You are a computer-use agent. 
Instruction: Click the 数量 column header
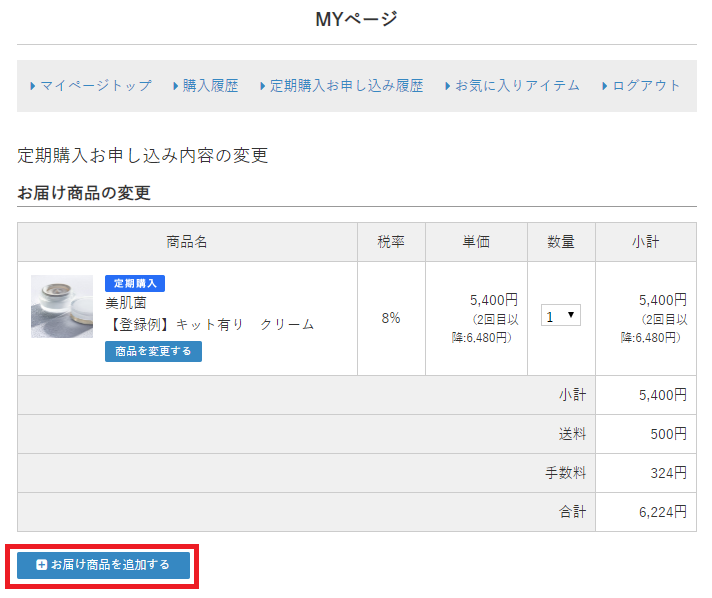coord(561,242)
